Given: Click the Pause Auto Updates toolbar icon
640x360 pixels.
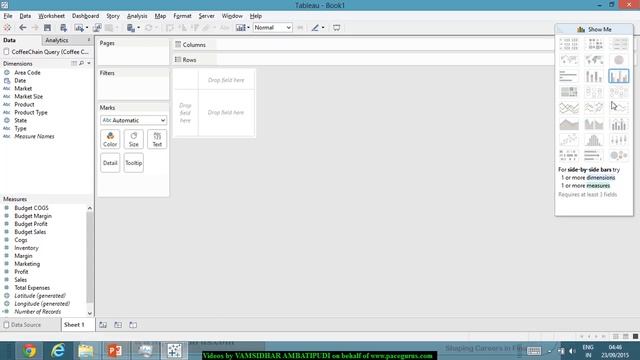Looking at the screenshot, I should (130, 28).
